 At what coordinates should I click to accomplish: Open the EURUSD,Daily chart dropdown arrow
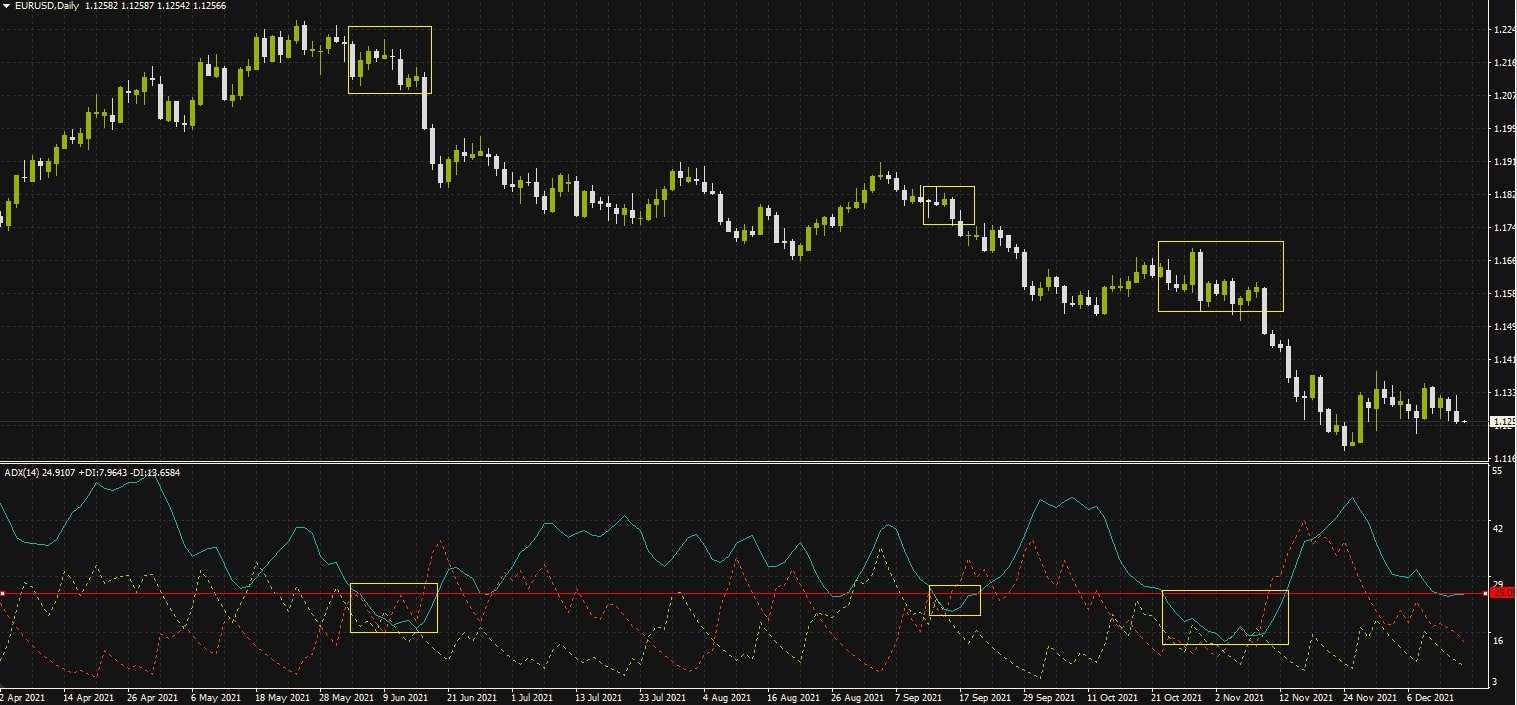(x=6, y=6)
